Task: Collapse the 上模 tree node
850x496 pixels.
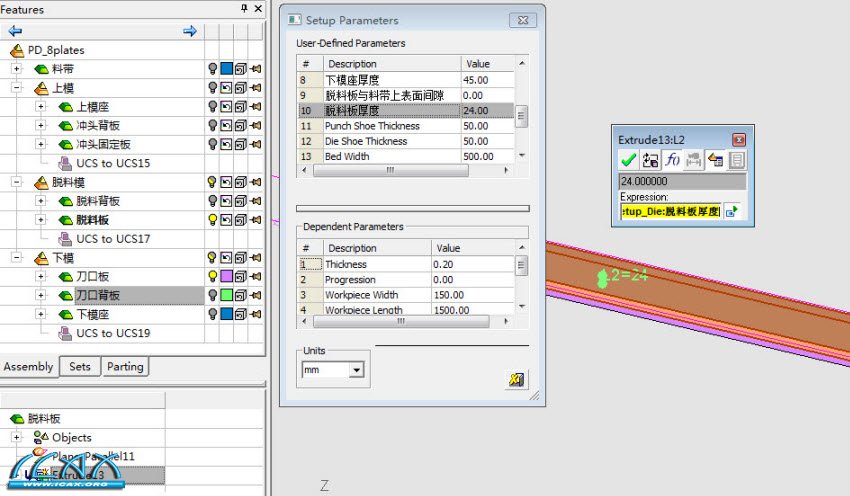Action: (17, 88)
